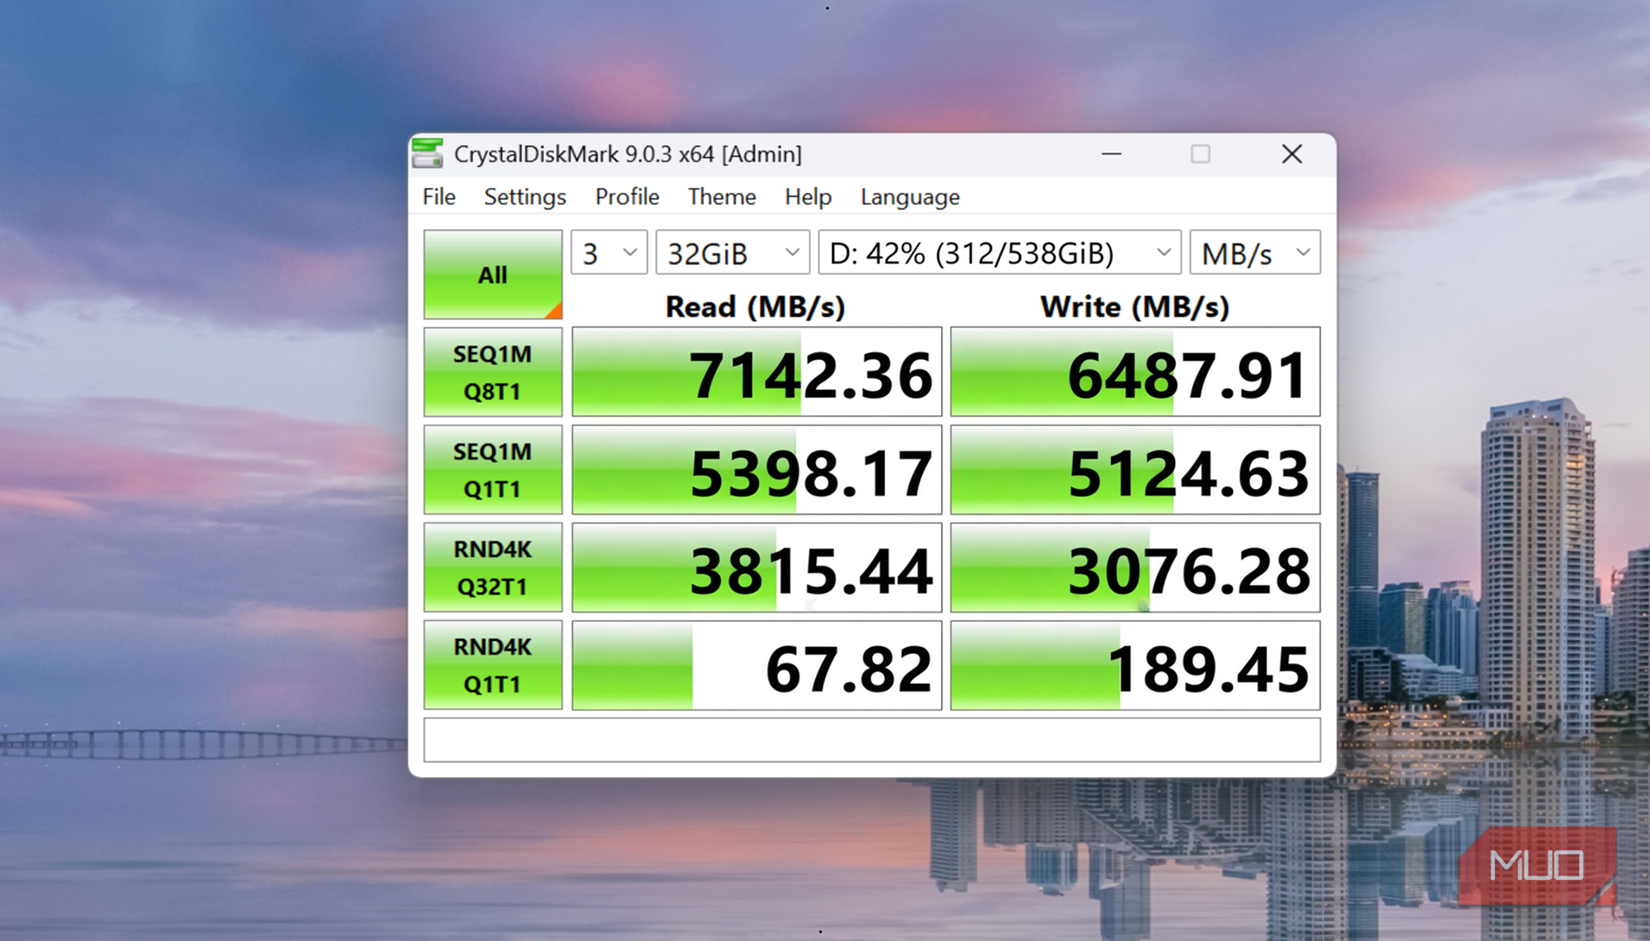This screenshot has width=1650, height=941.
Task: Maximize the CrystalDiskMark window
Action: point(1201,154)
